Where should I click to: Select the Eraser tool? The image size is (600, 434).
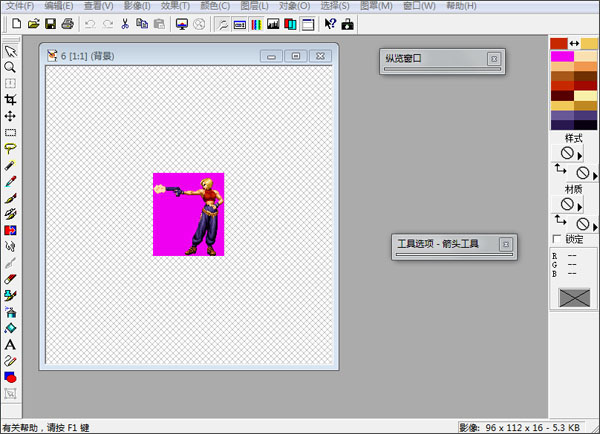(x=10, y=279)
